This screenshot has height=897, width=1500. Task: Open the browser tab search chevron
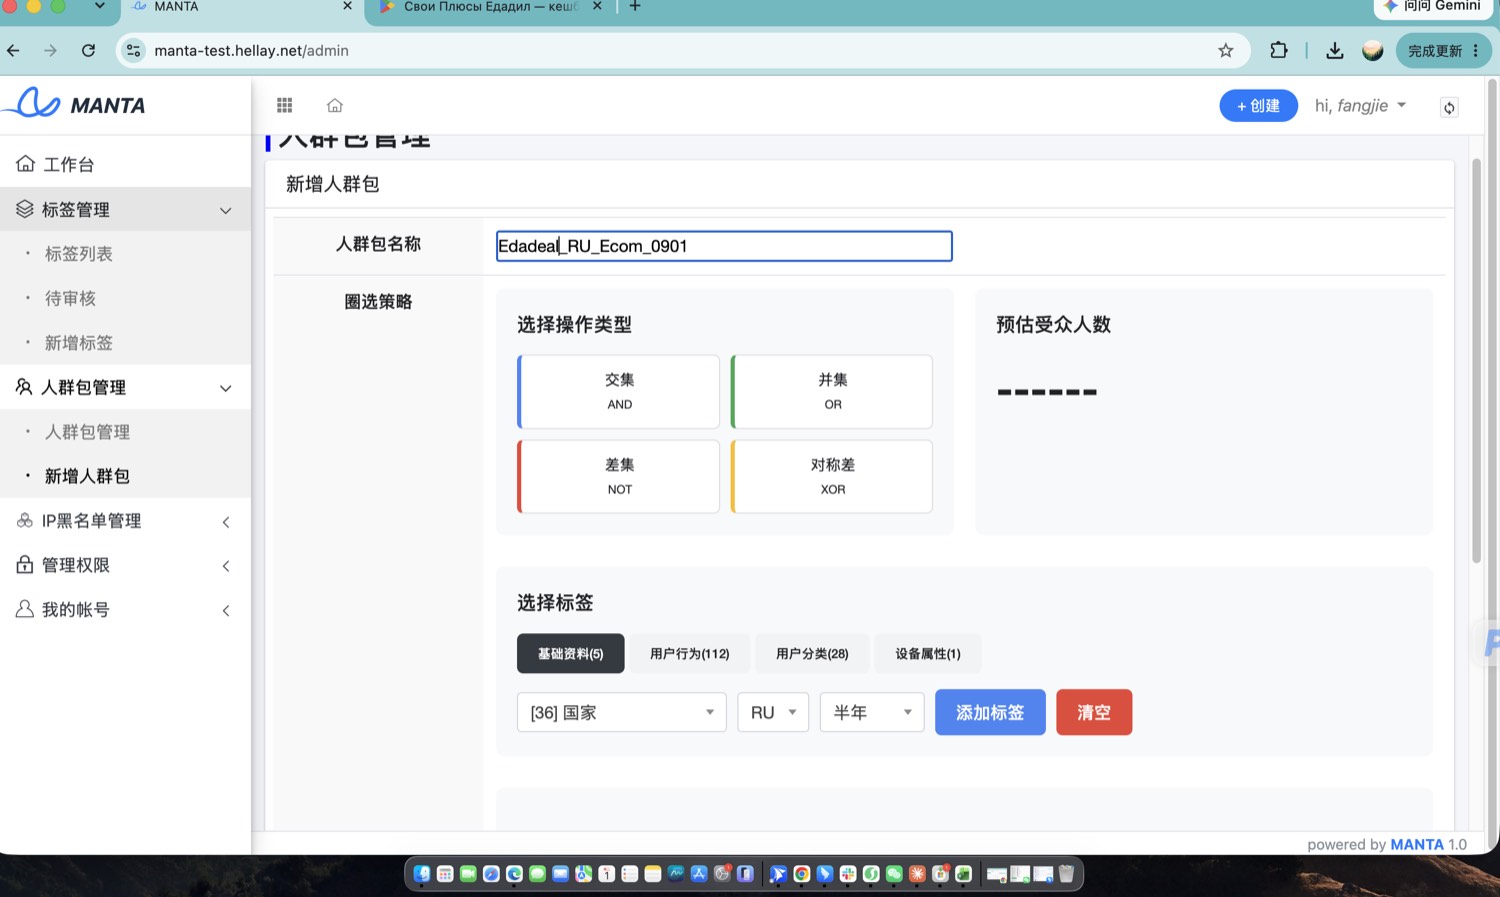coord(100,6)
